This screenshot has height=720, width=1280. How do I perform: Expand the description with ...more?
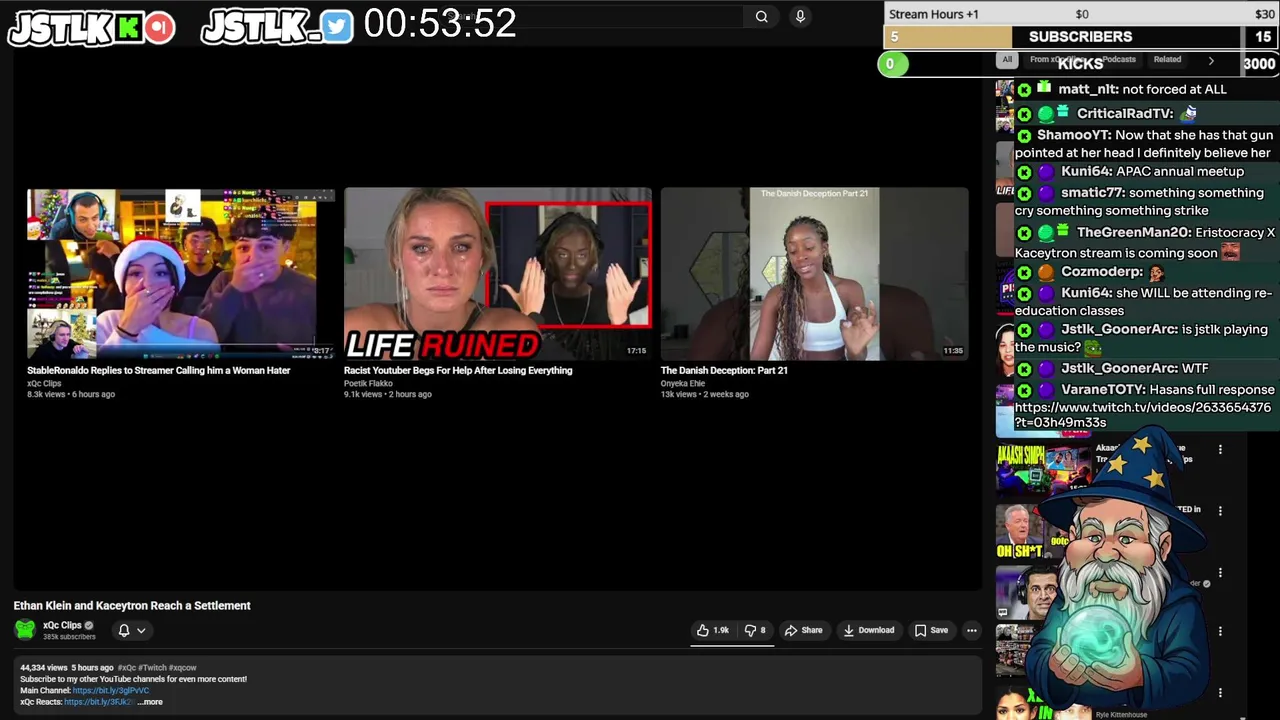point(150,702)
